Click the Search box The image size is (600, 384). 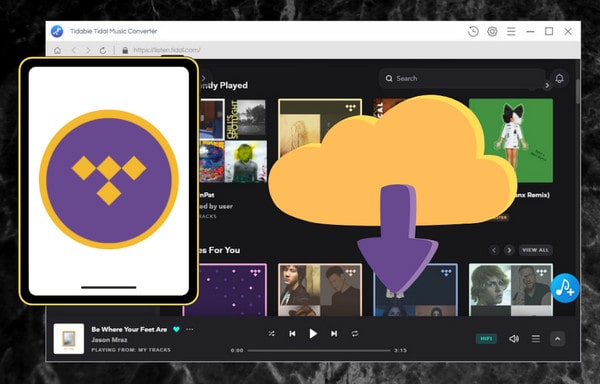coord(462,78)
